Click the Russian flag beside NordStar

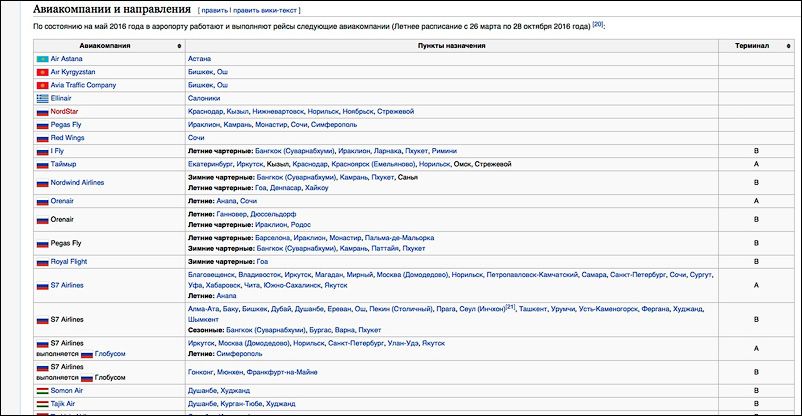coord(42,112)
